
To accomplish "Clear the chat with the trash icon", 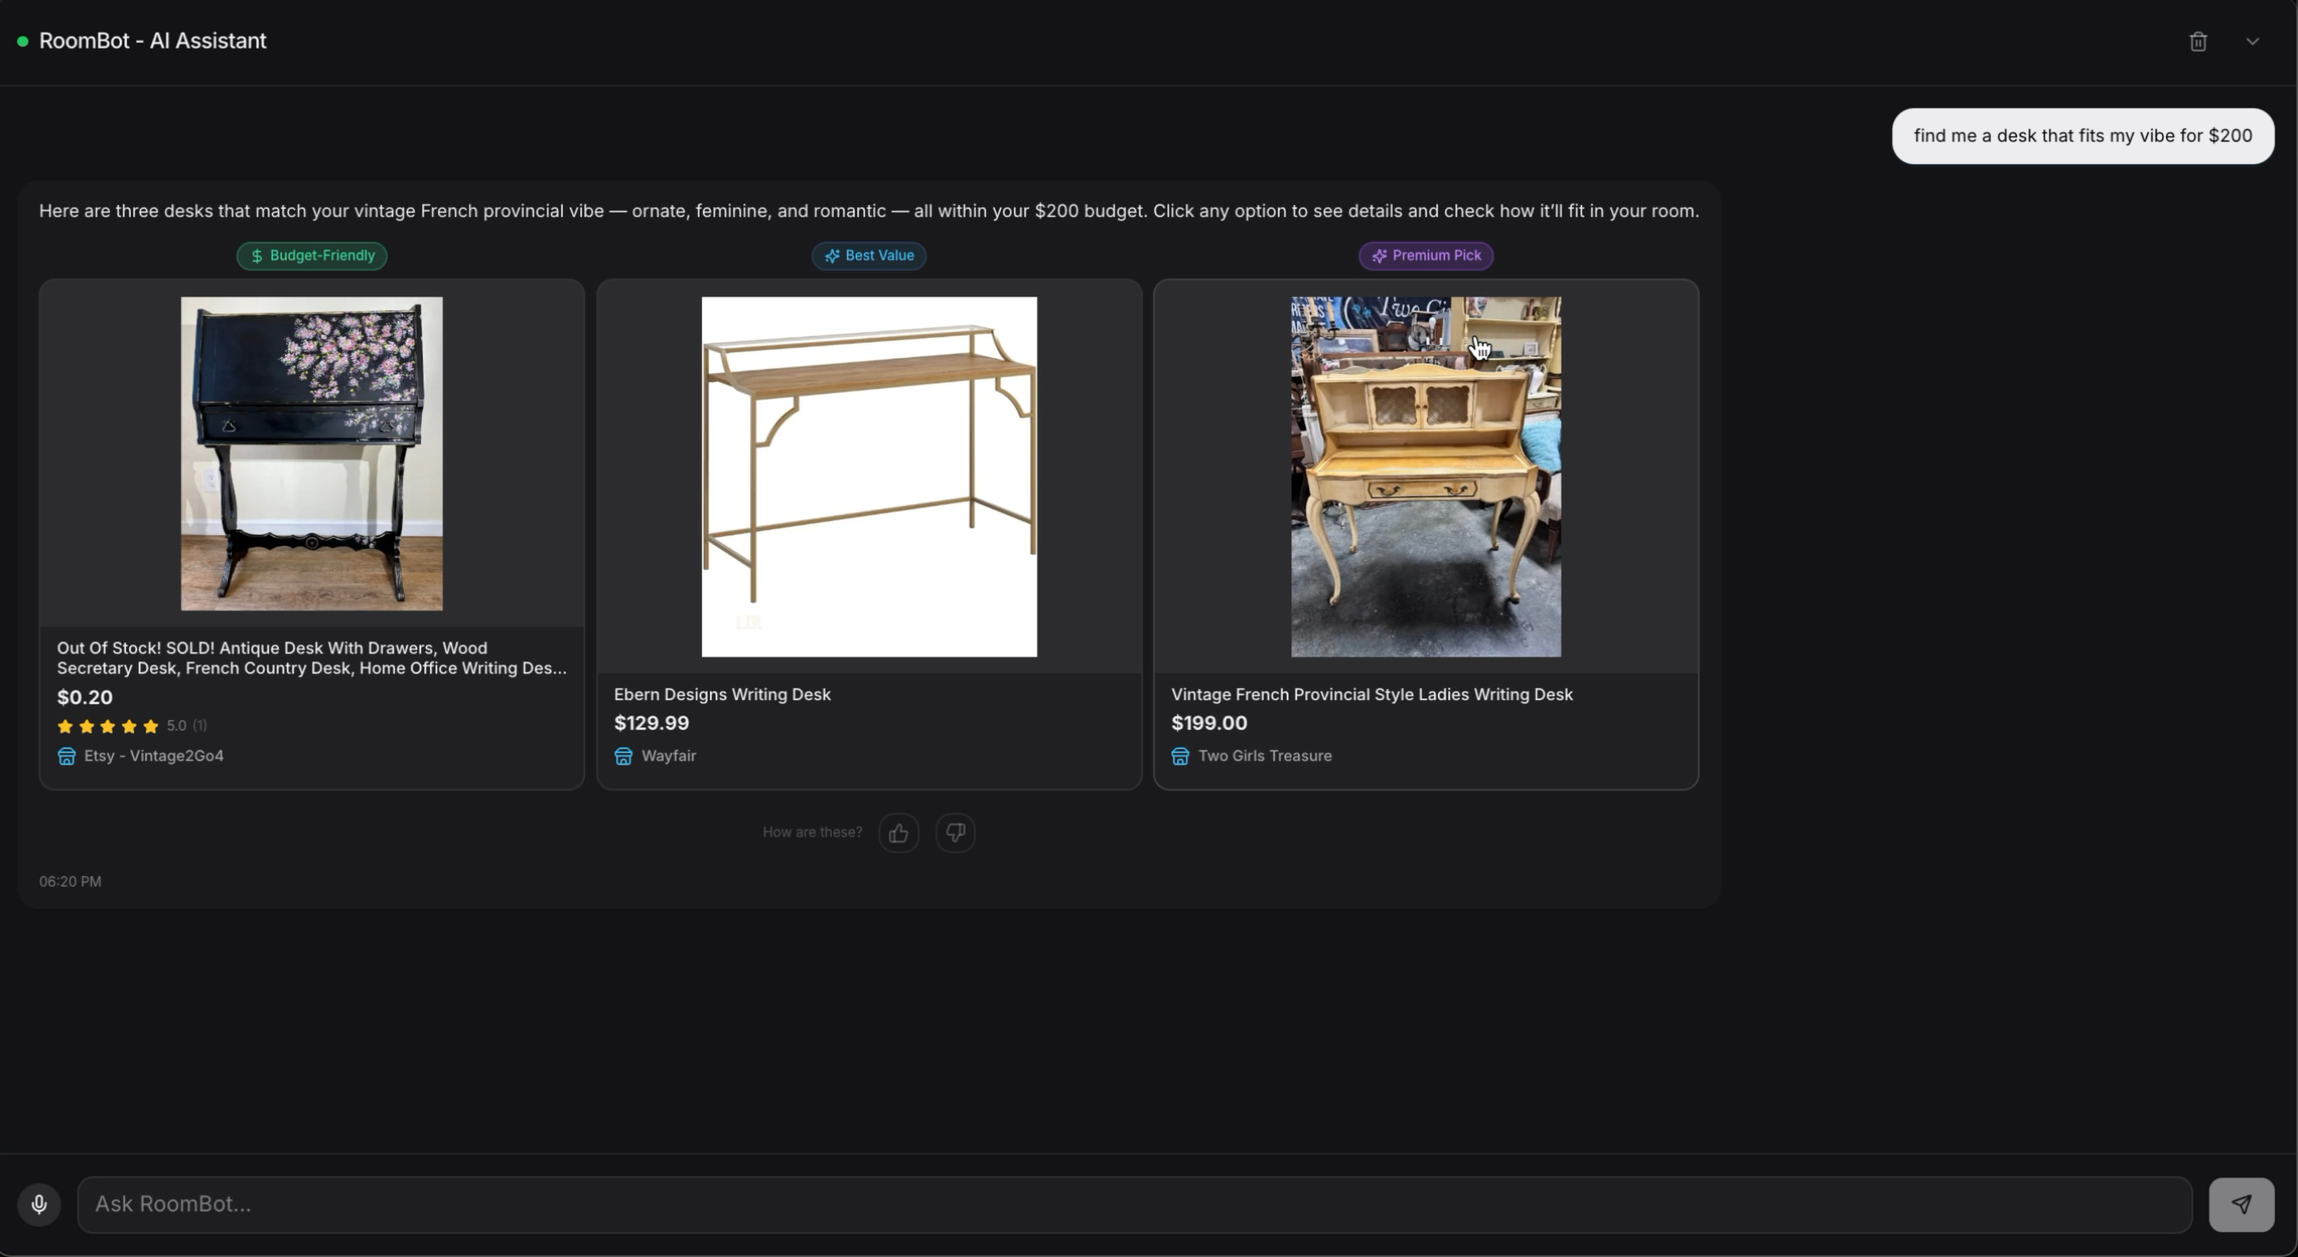I will pos(2197,40).
